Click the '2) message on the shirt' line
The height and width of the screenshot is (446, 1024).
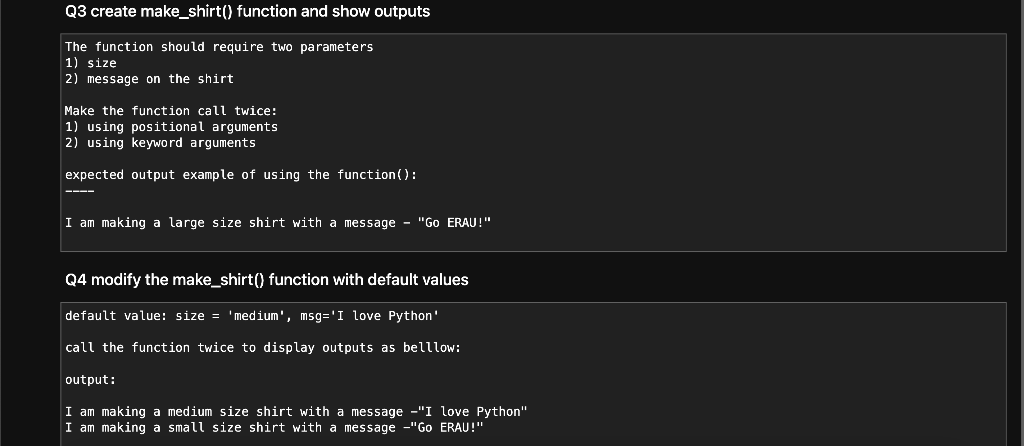pyautogui.click(x=149, y=78)
